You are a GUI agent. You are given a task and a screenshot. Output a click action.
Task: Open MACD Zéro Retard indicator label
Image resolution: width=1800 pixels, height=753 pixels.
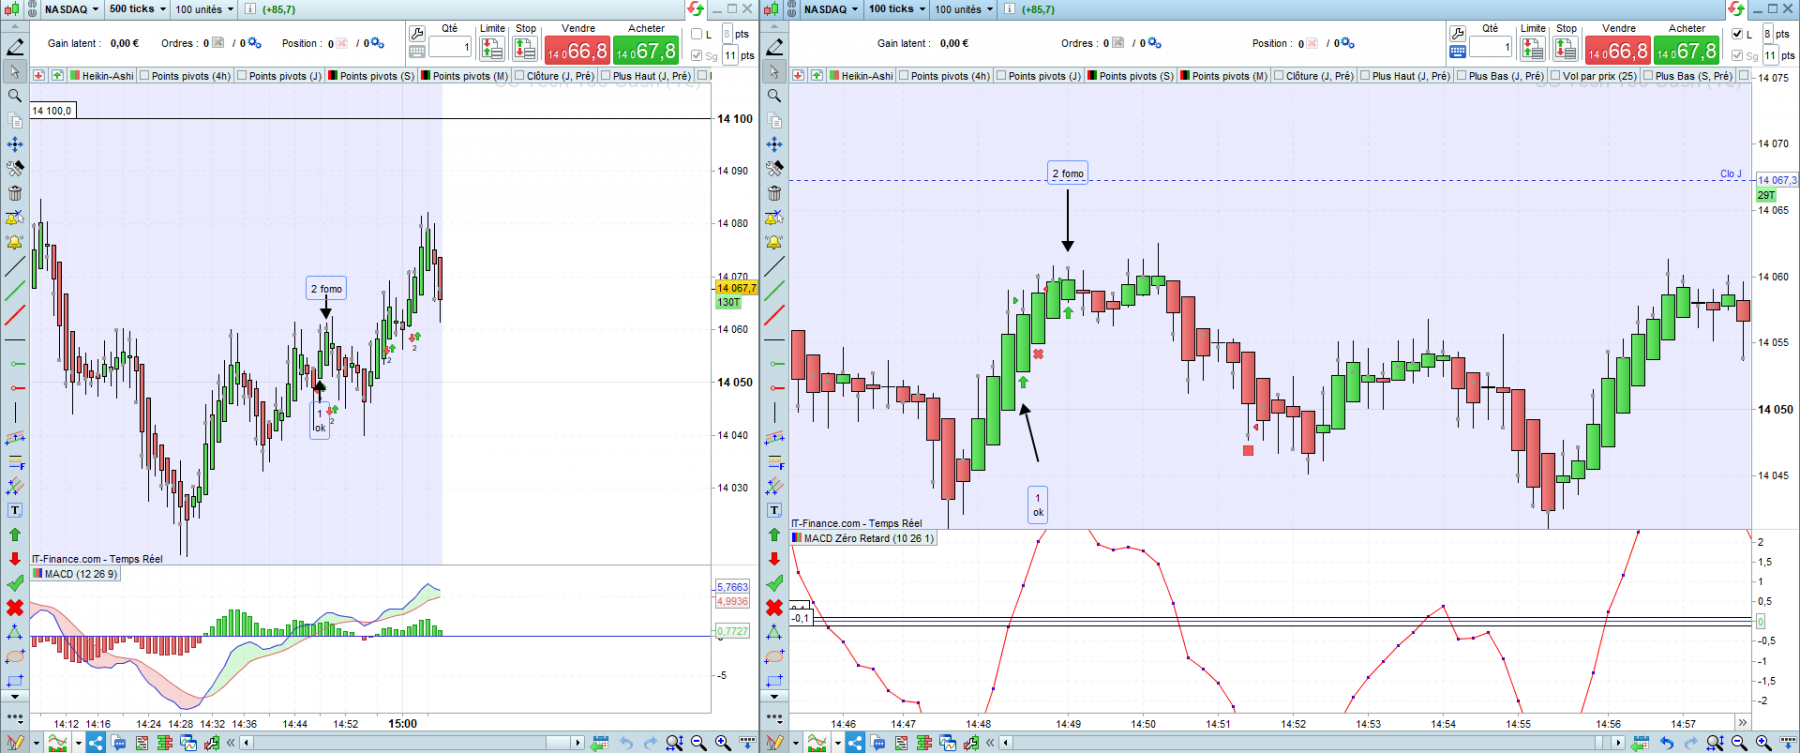click(869, 538)
